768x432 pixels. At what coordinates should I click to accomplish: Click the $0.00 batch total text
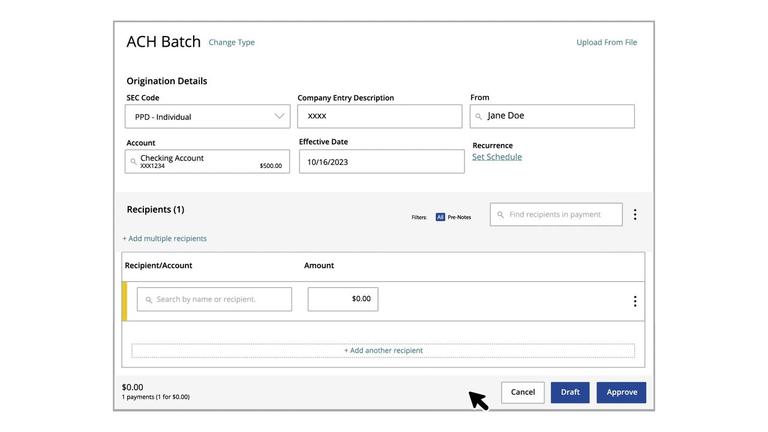(x=132, y=387)
